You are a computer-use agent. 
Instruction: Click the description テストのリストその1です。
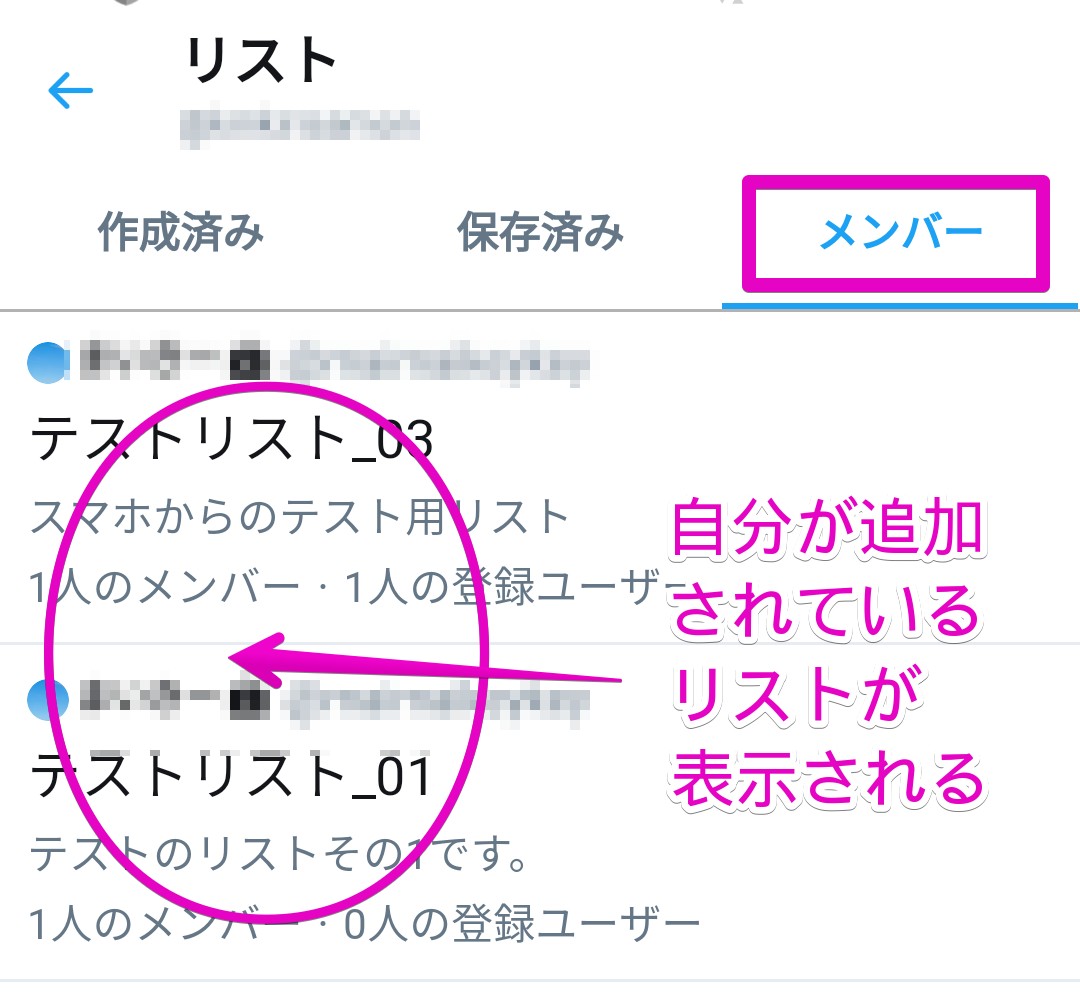pyautogui.click(x=279, y=855)
